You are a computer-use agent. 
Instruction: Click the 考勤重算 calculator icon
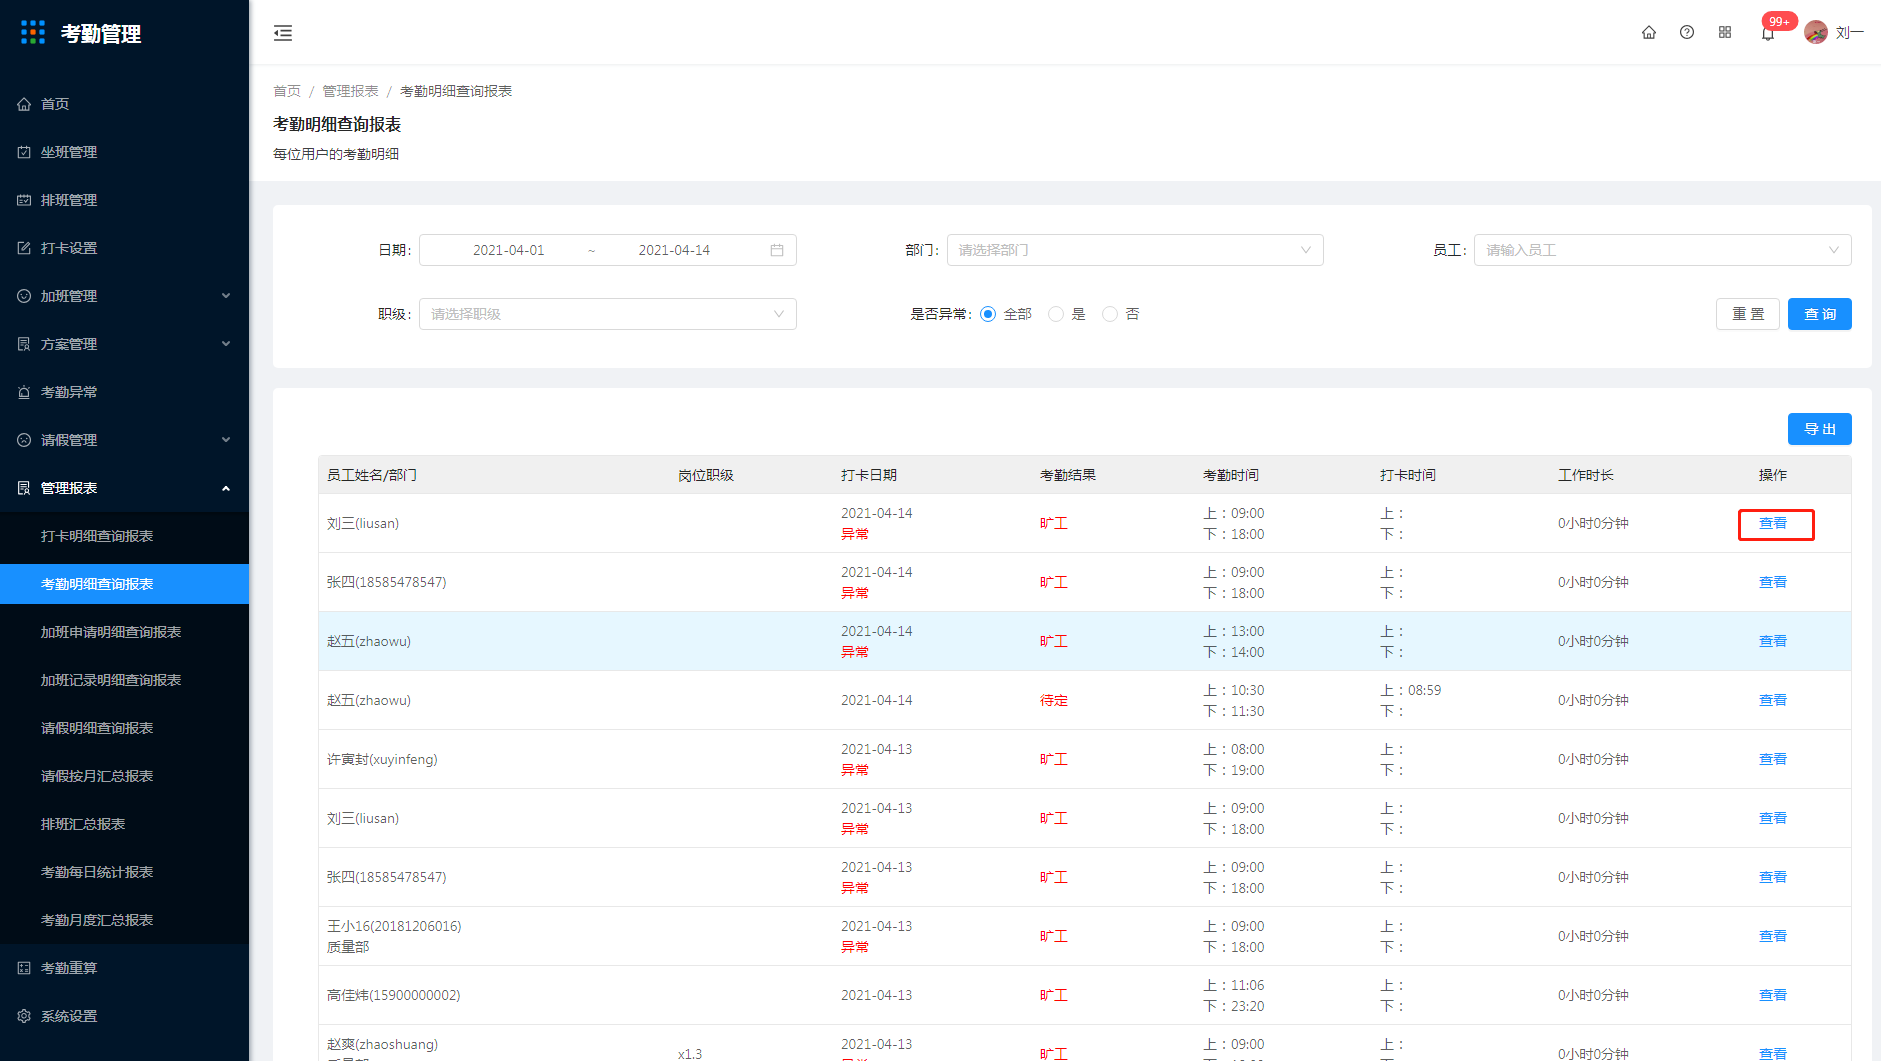[x=24, y=968]
